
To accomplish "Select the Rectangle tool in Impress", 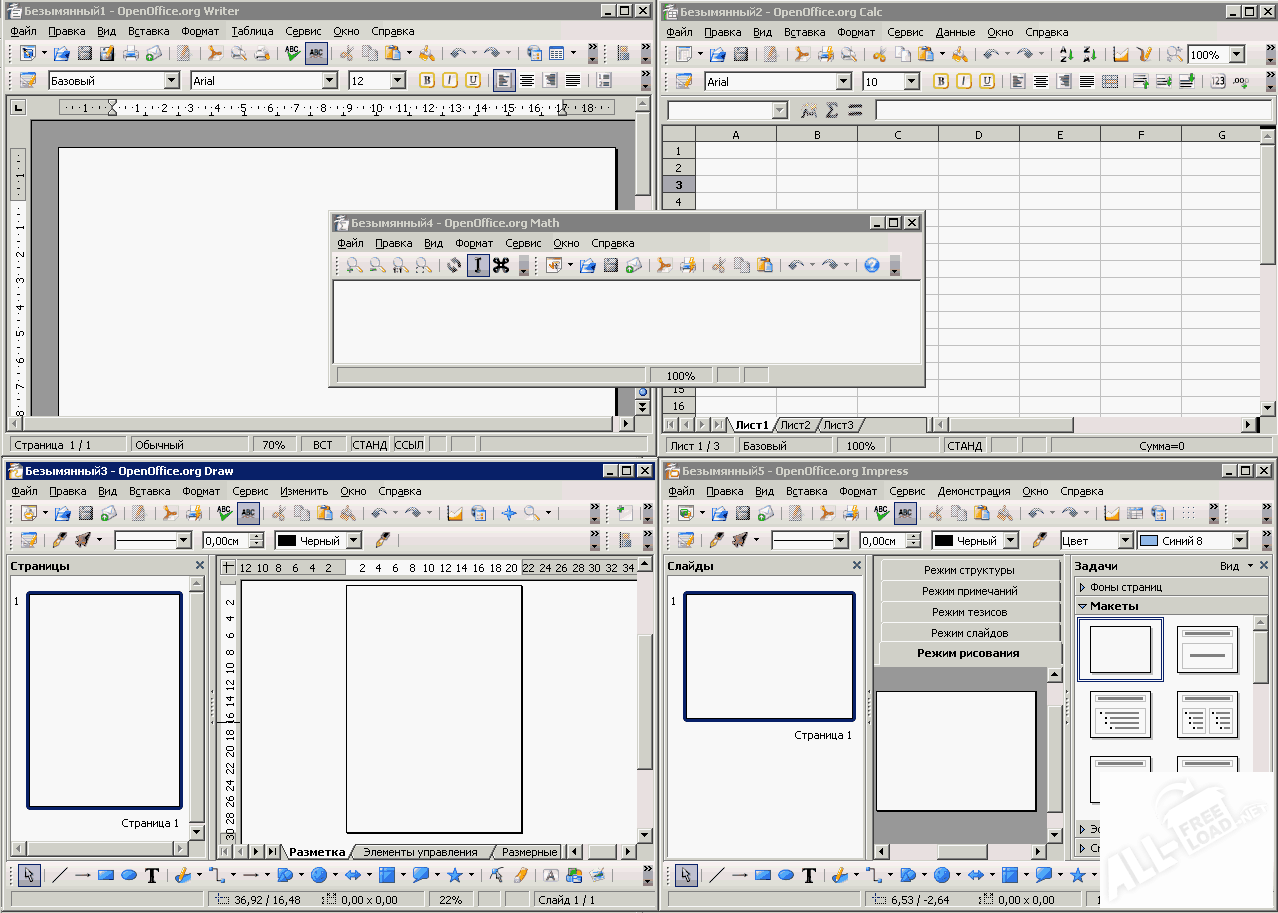I will [x=763, y=875].
